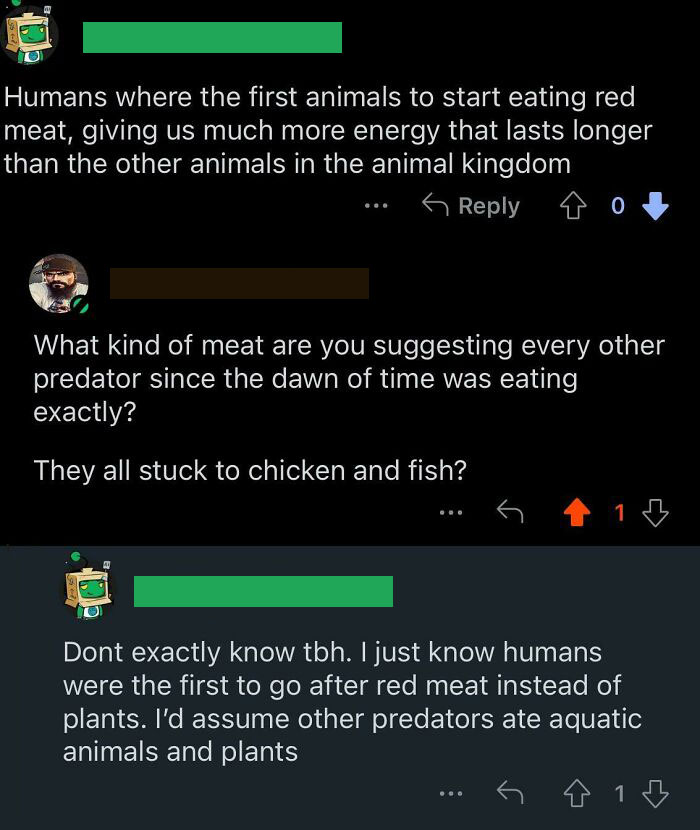The image size is (700, 830).
Task: Click the reply arrow on the middle comment
Action: [511, 512]
